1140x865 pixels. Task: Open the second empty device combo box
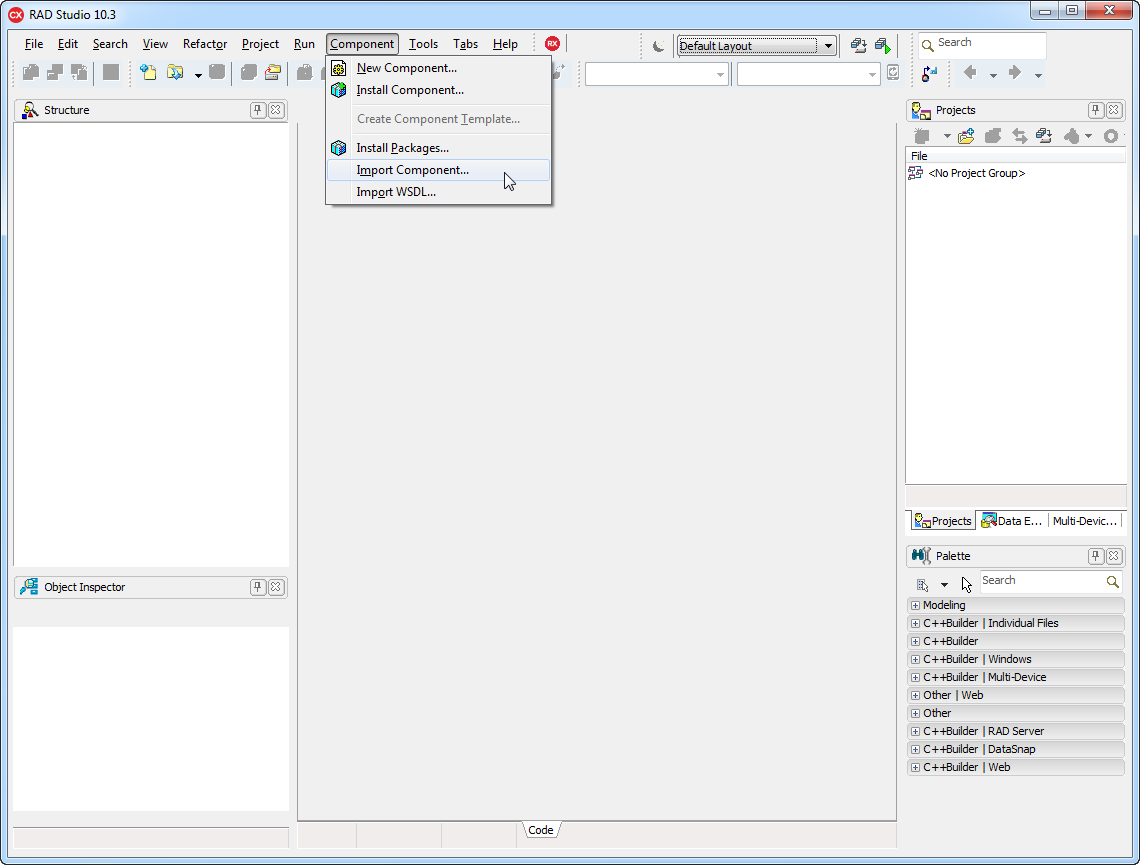coord(808,74)
